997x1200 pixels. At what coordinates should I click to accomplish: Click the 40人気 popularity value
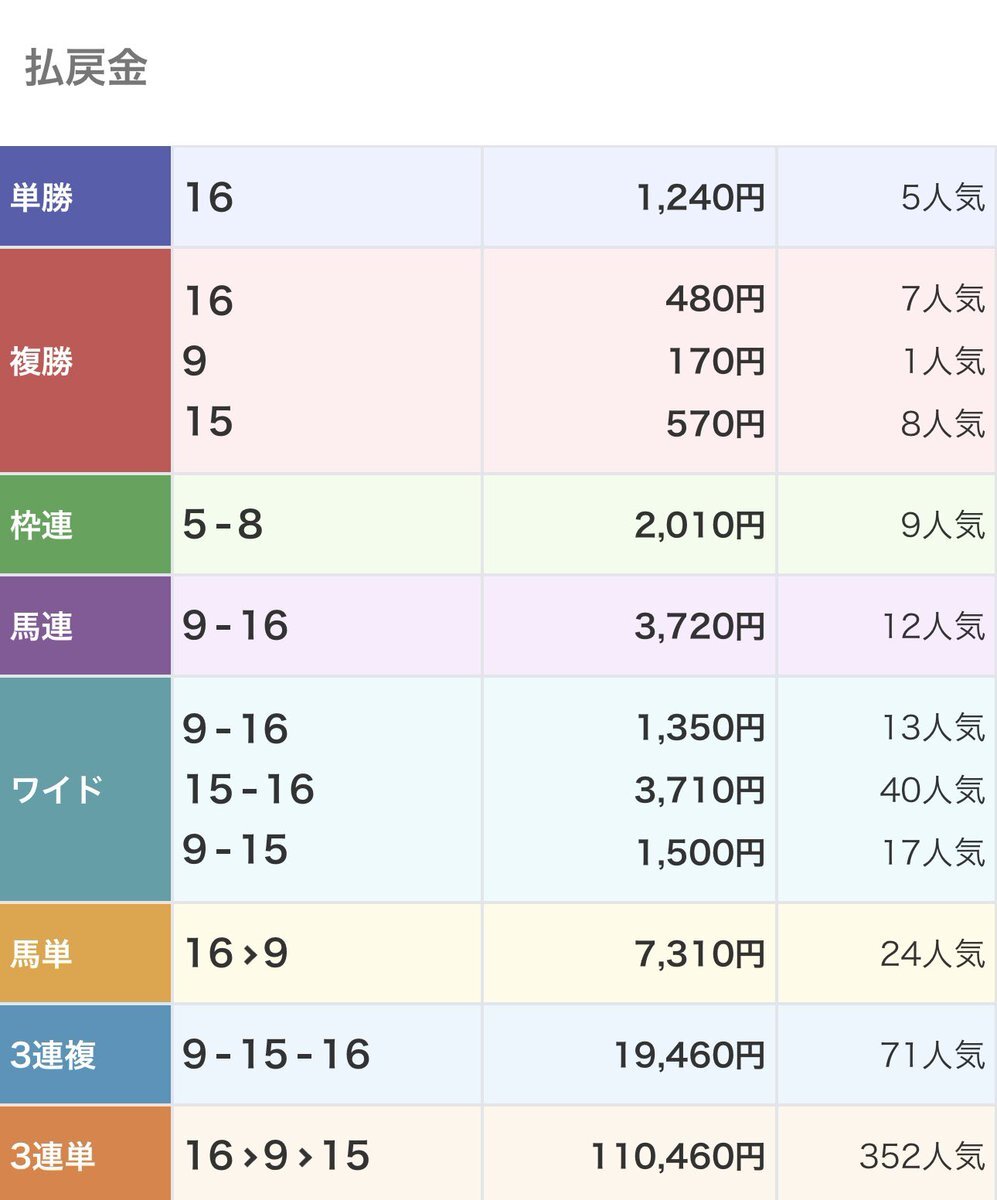tap(932, 791)
